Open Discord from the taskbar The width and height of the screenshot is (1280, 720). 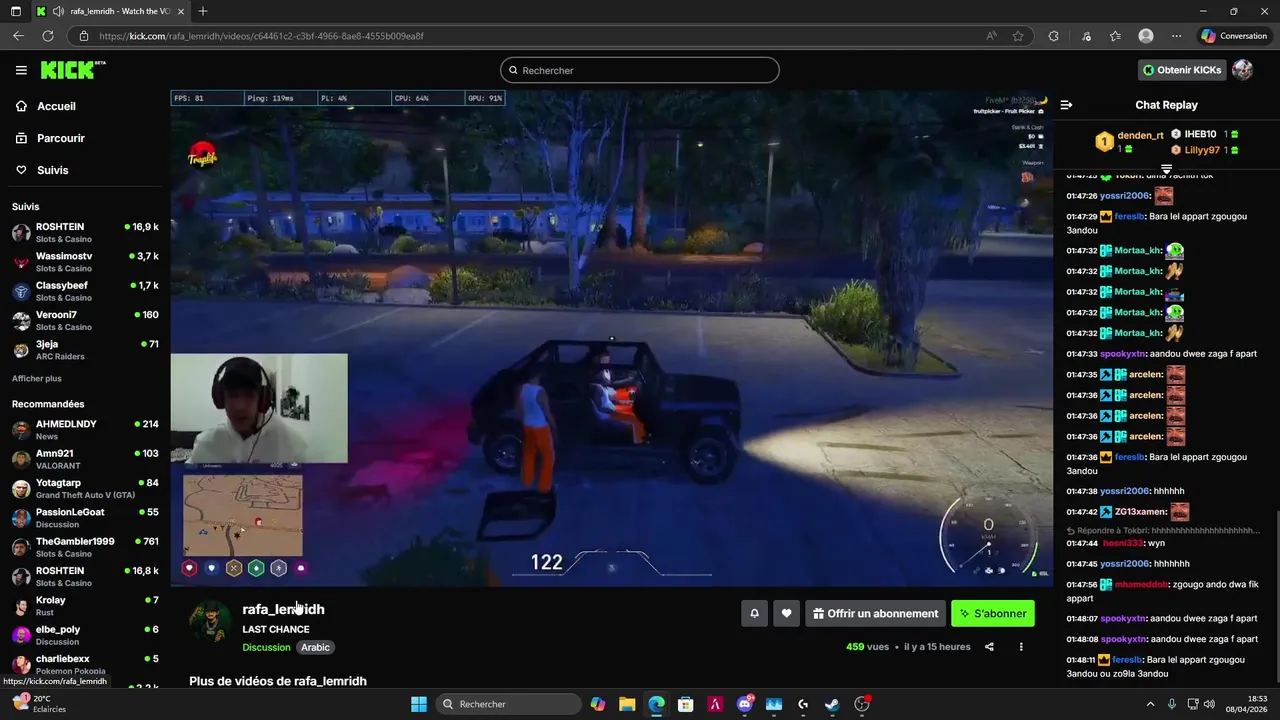click(x=745, y=704)
